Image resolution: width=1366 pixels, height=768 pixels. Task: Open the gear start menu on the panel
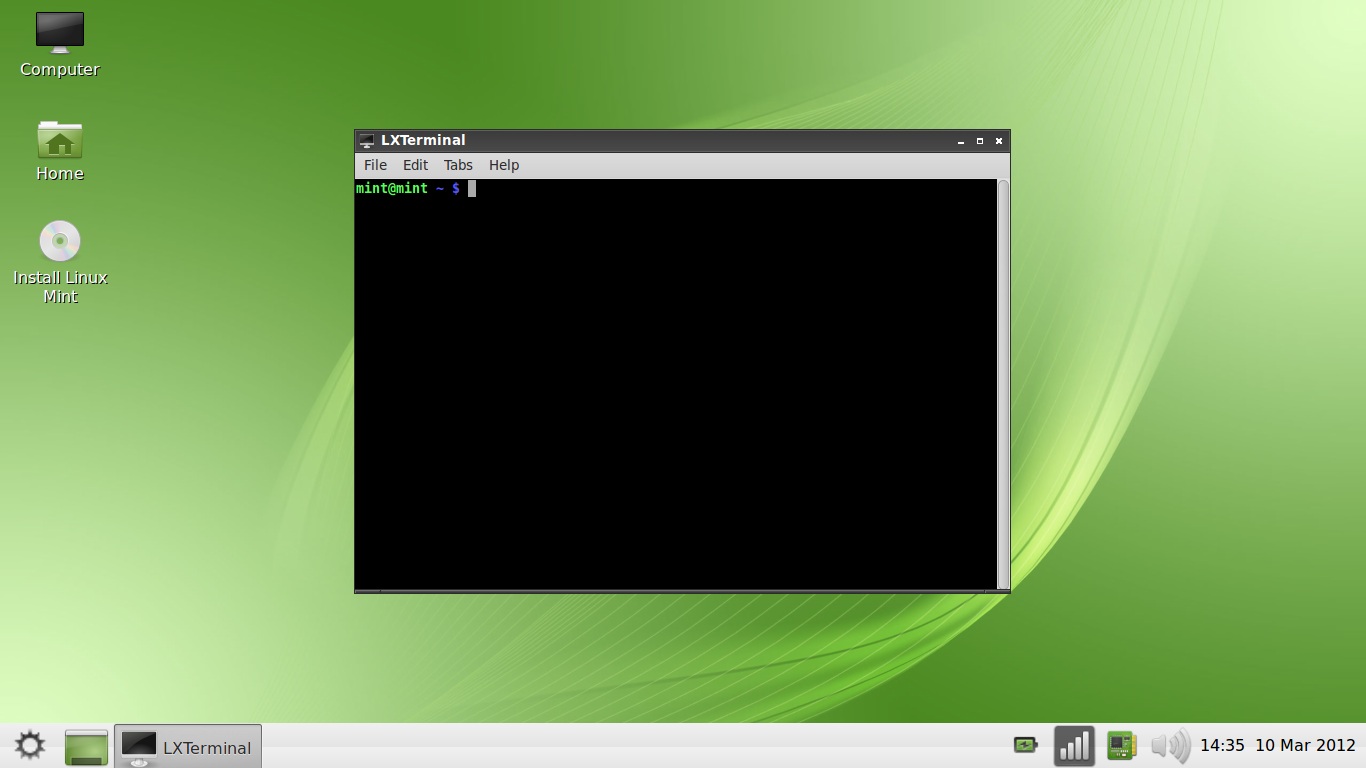tap(29, 746)
